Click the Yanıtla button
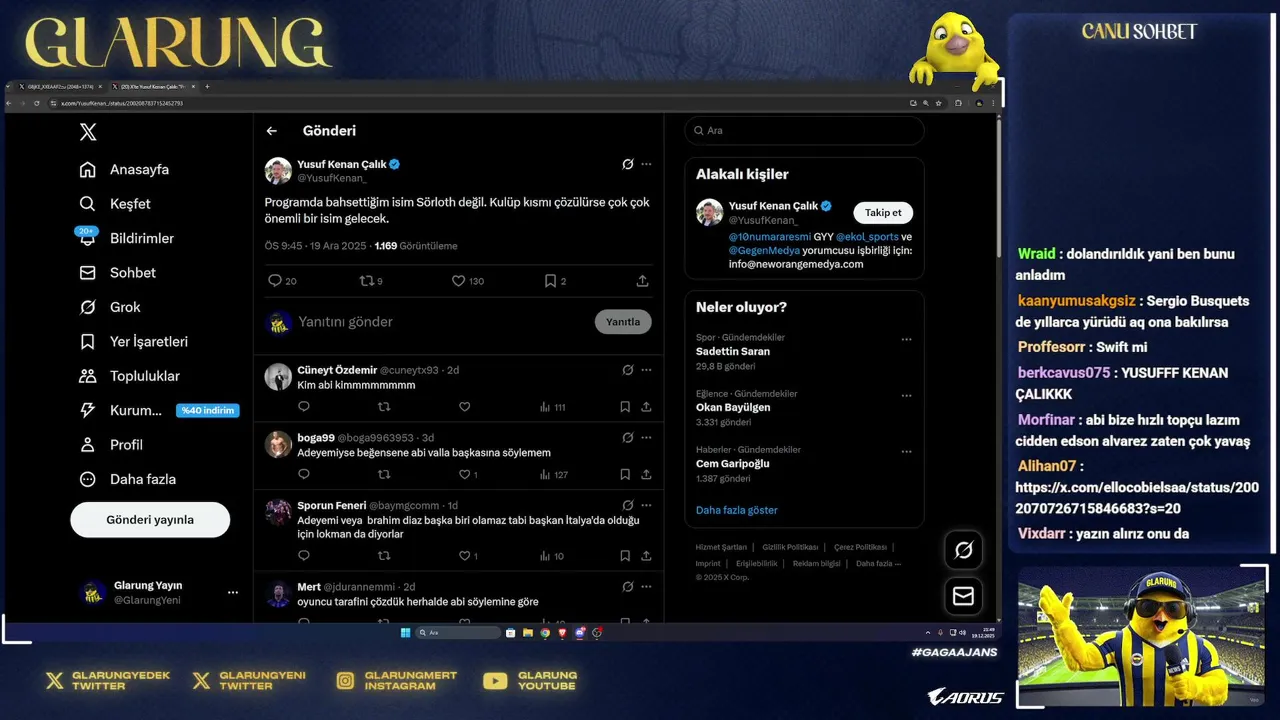This screenshot has height=720, width=1280. 623,322
